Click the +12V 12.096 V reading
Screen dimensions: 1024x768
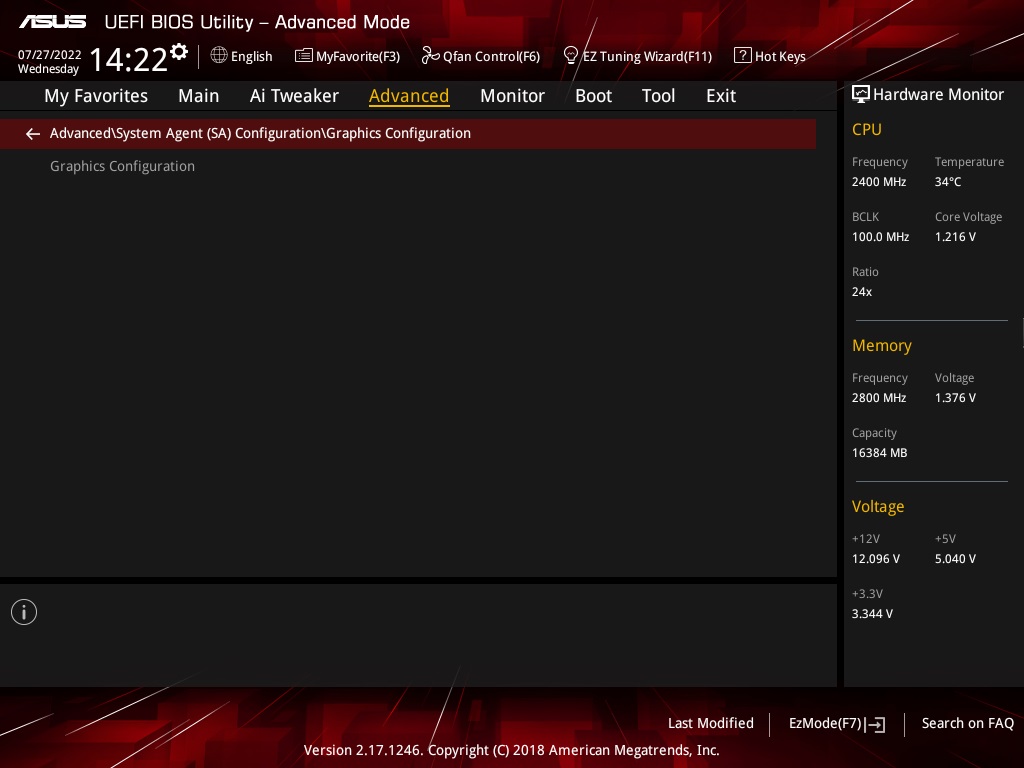coord(876,559)
